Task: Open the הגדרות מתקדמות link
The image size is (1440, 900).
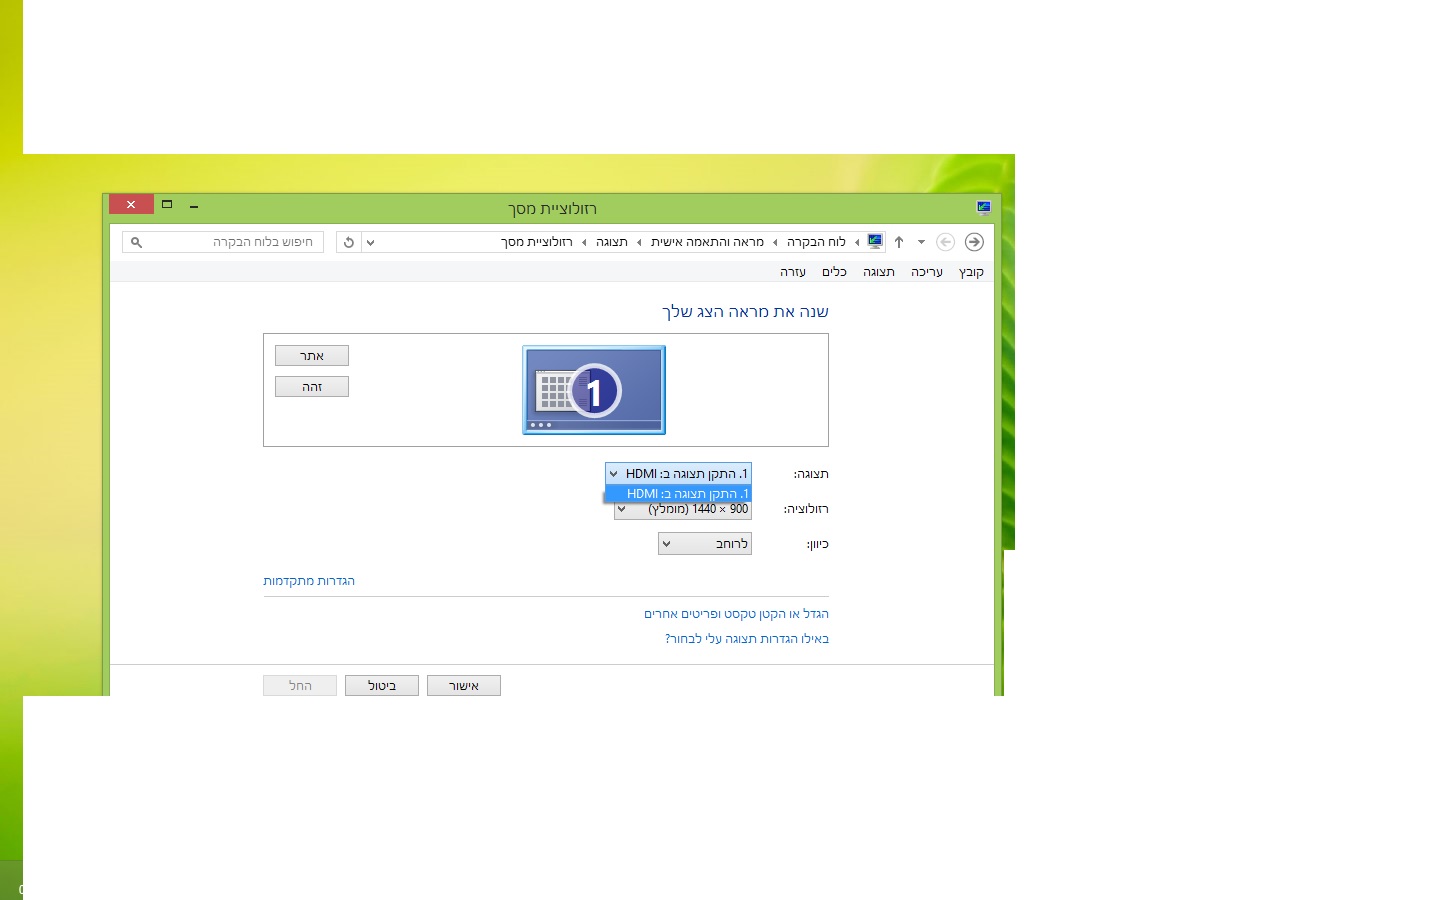Action: pos(309,581)
